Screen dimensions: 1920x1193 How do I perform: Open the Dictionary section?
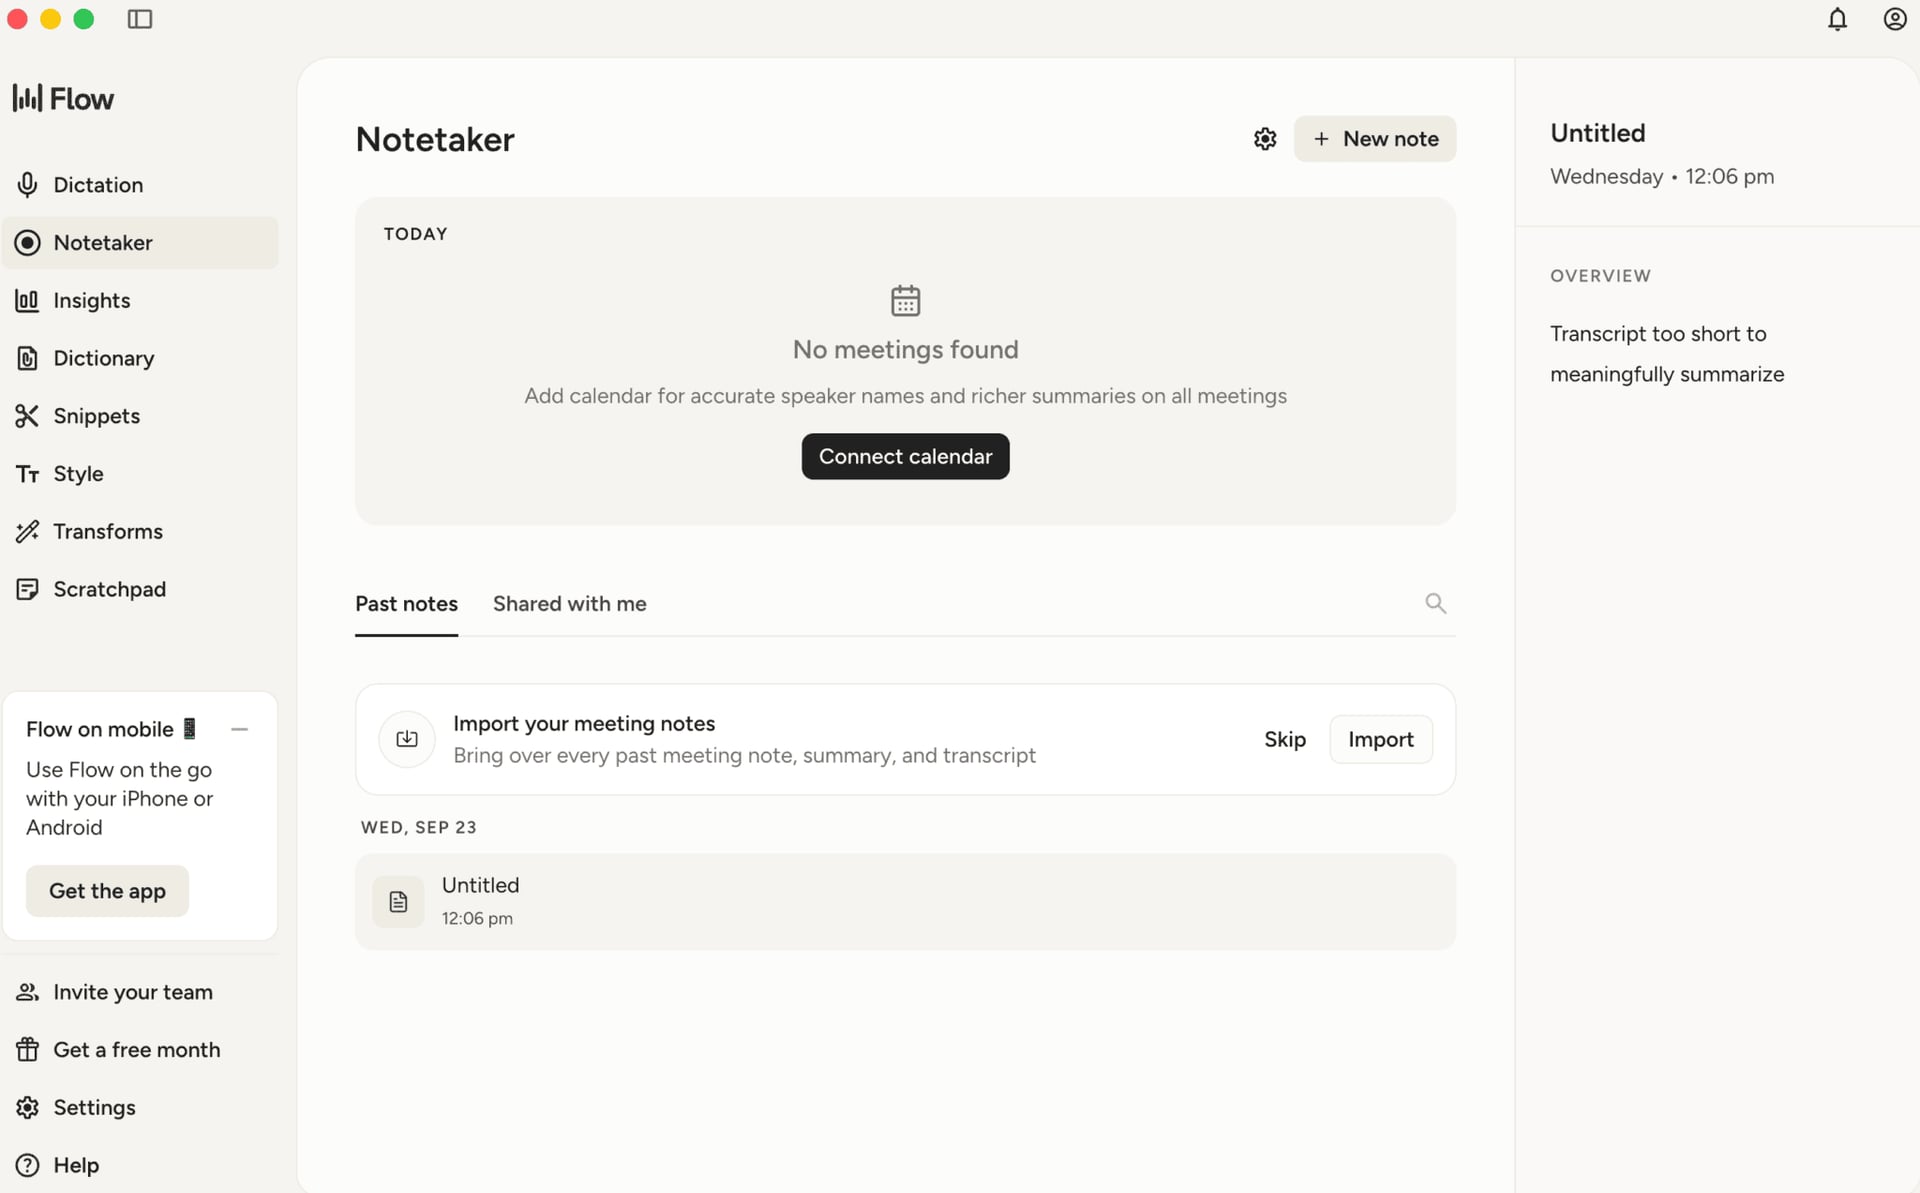click(x=140, y=358)
